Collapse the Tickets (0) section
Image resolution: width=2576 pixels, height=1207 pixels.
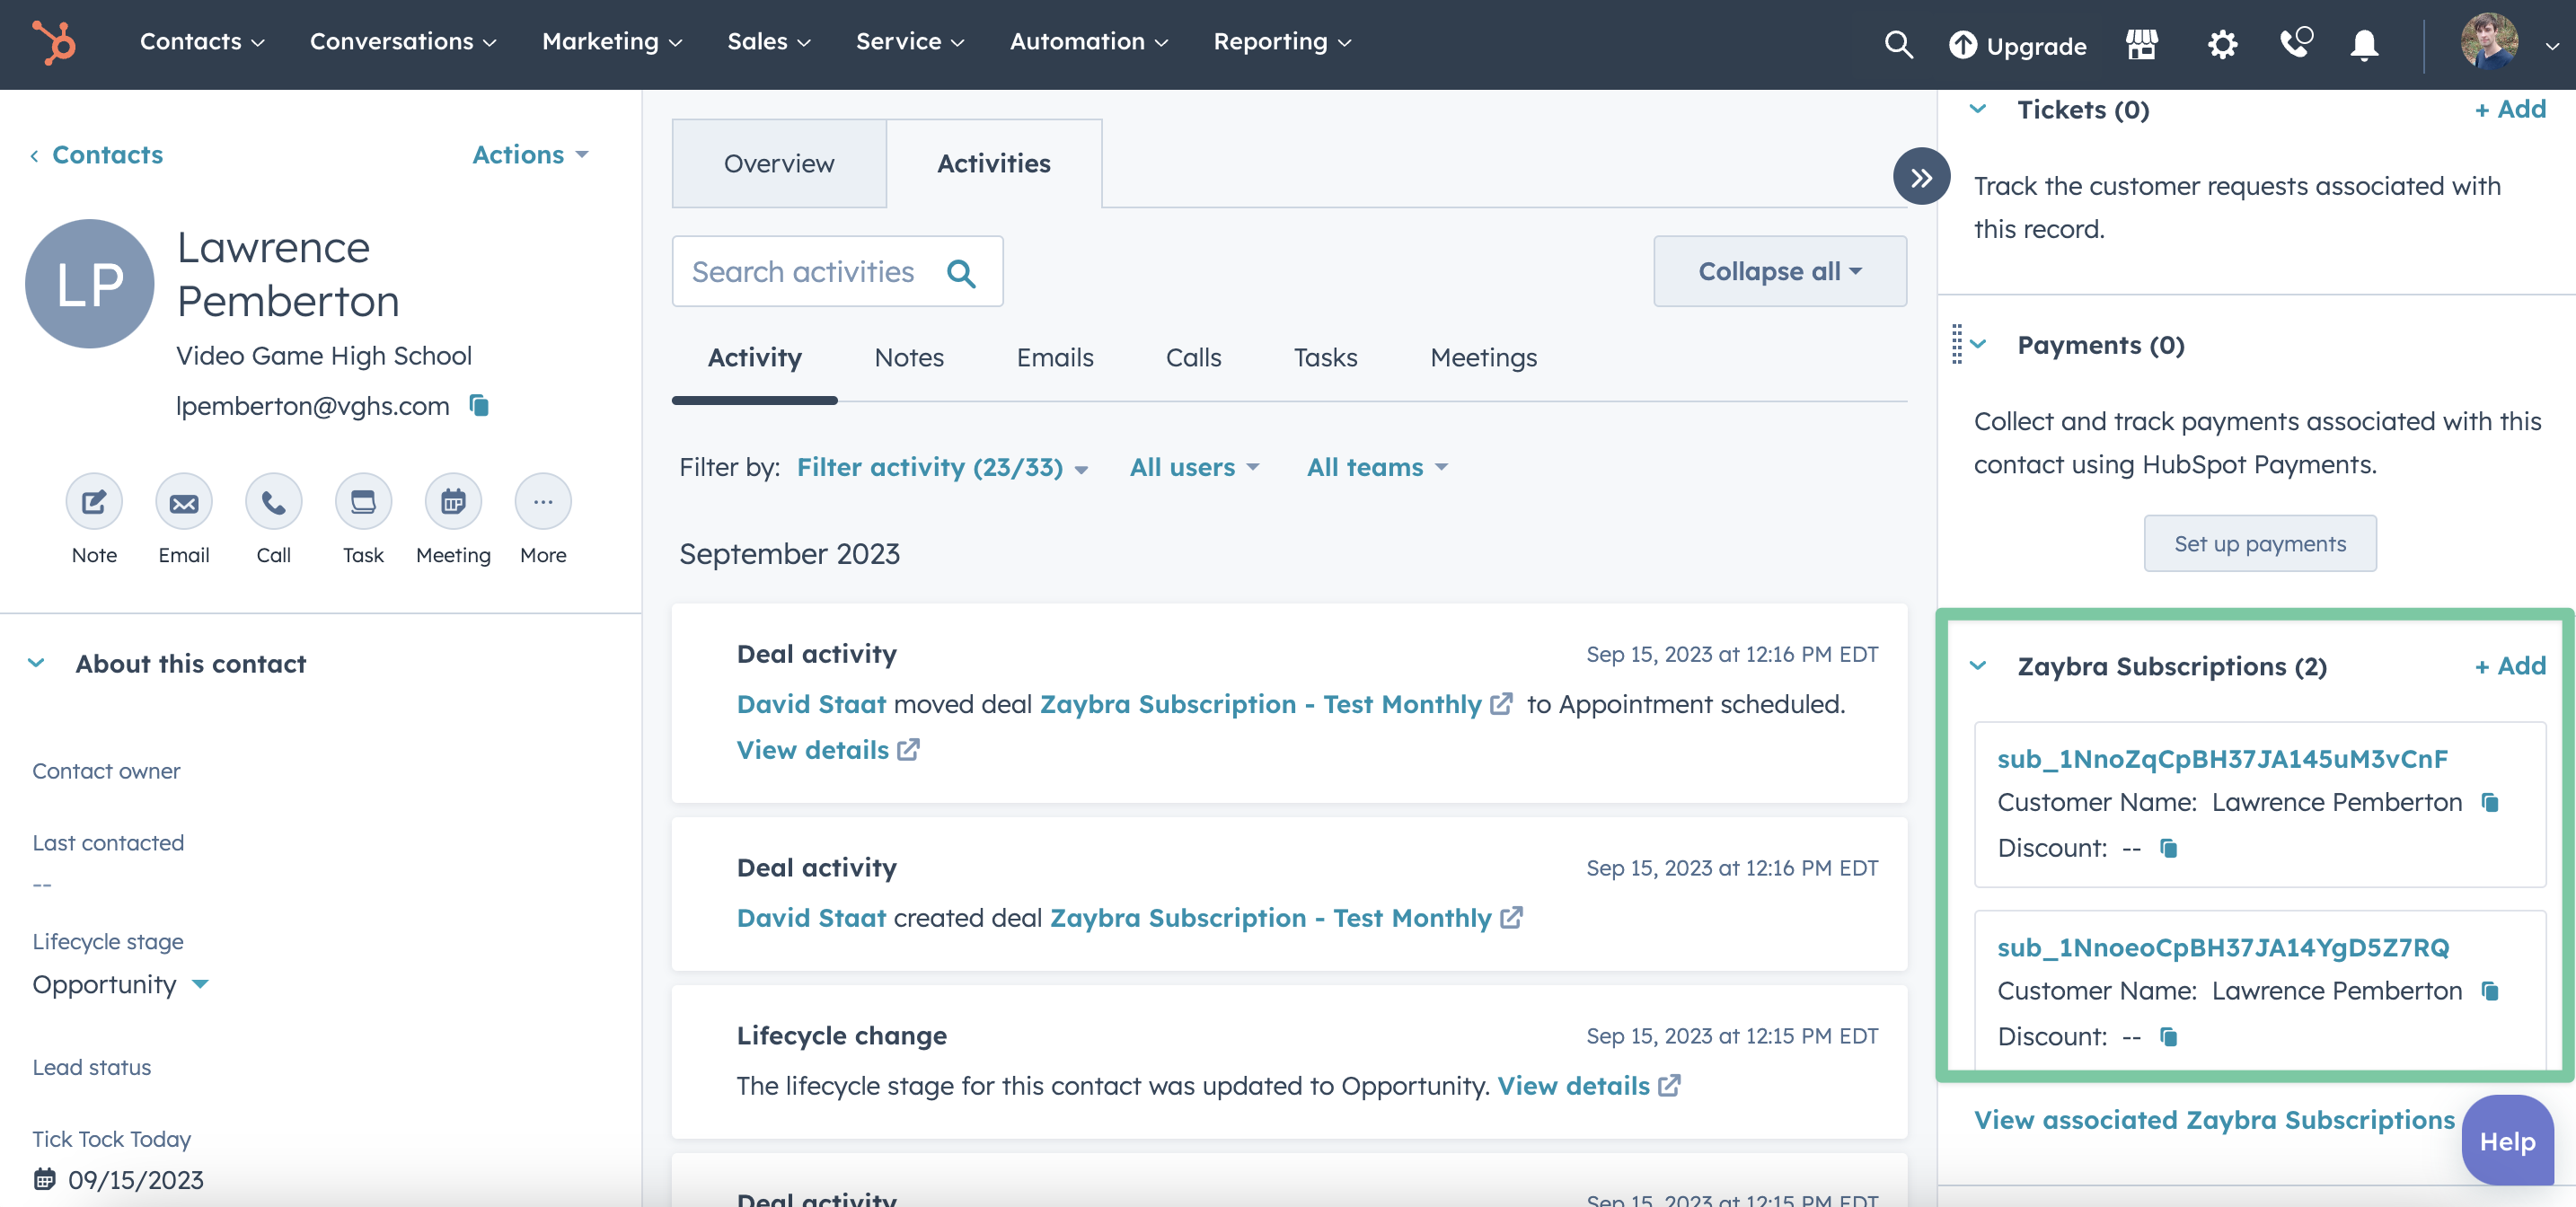click(x=1977, y=109)
